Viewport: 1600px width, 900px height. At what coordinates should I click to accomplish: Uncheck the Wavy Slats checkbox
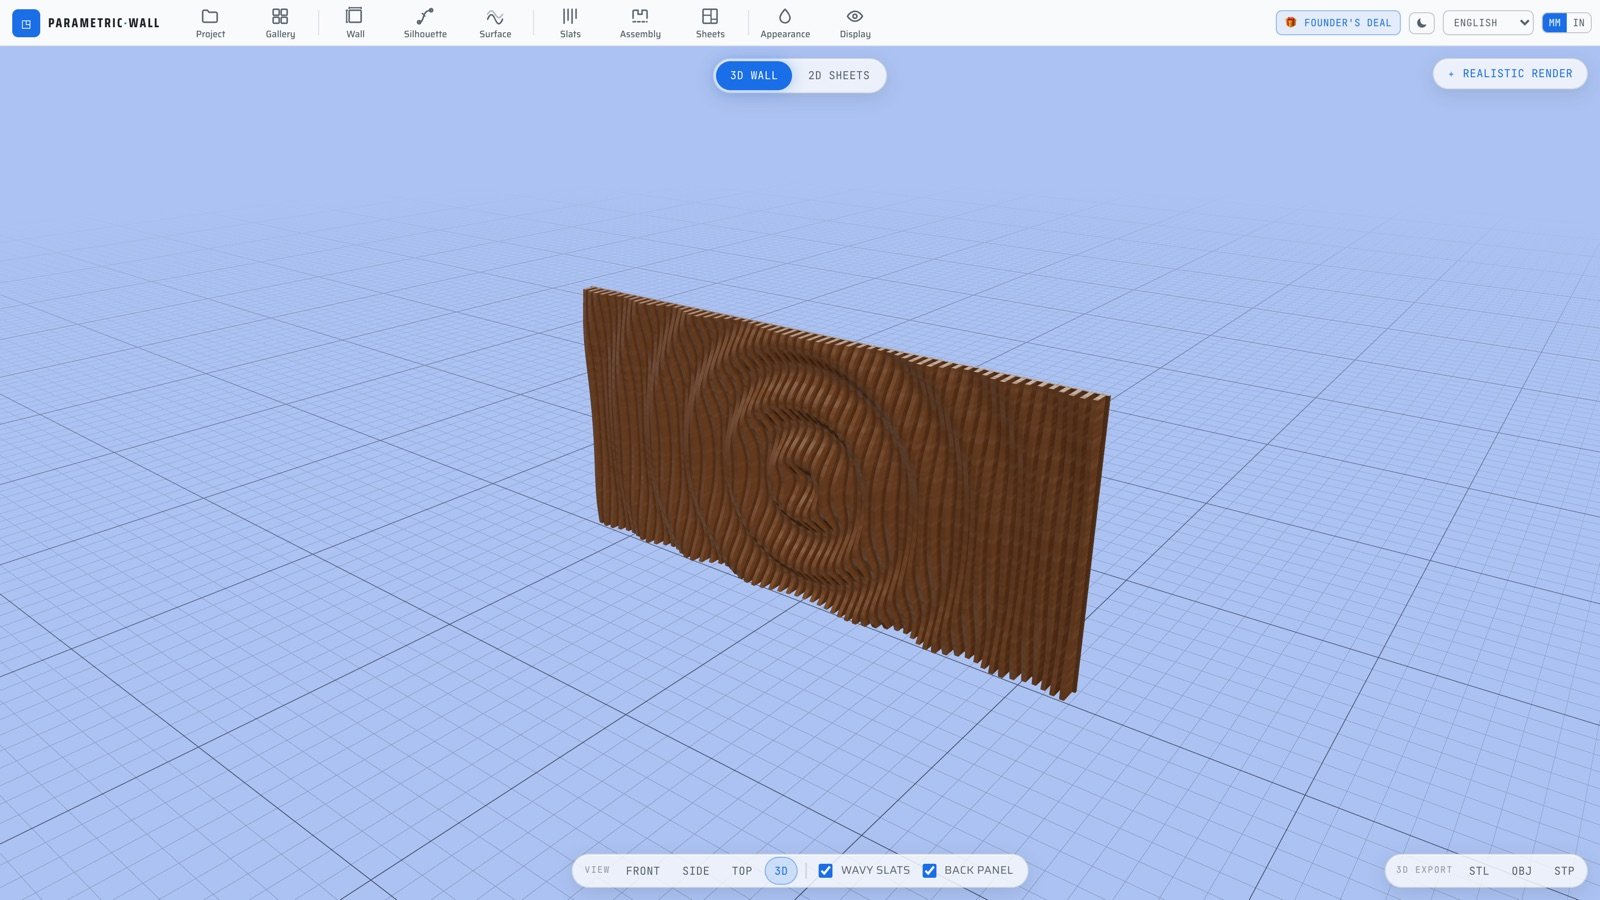[x=825, y=871]
